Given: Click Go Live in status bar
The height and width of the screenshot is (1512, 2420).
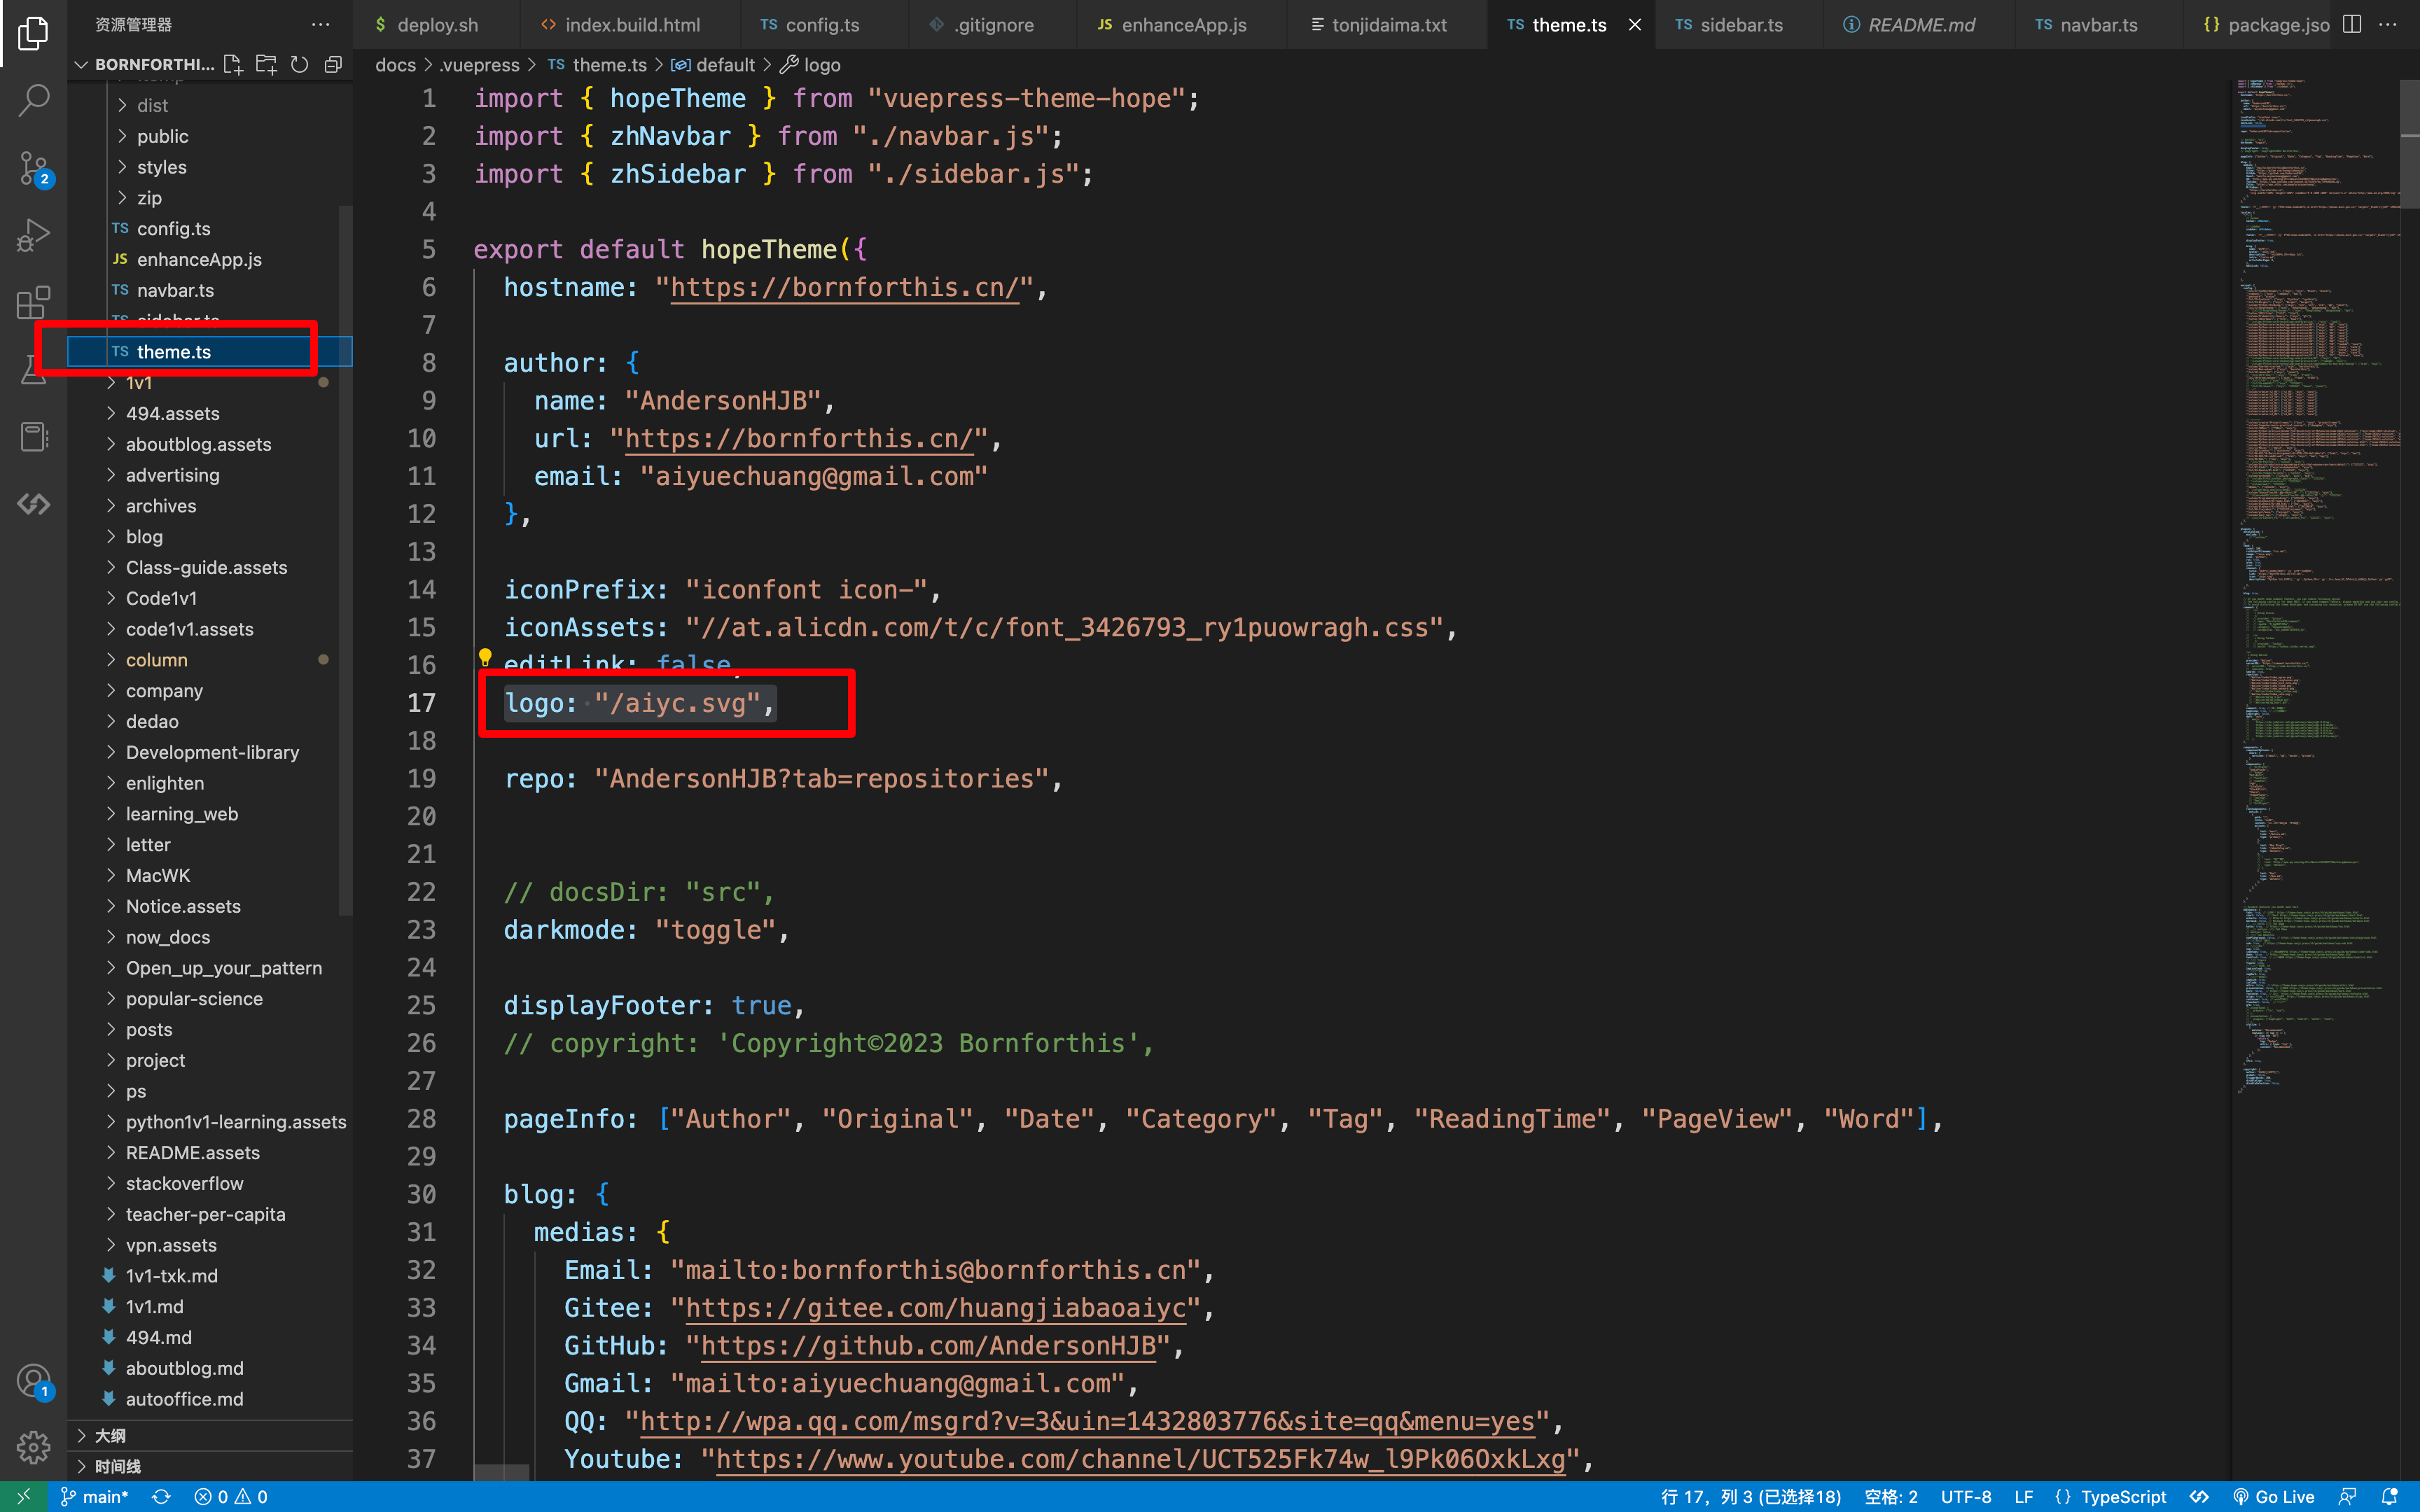Looking at the screenshot, I should [2274, 1496].
